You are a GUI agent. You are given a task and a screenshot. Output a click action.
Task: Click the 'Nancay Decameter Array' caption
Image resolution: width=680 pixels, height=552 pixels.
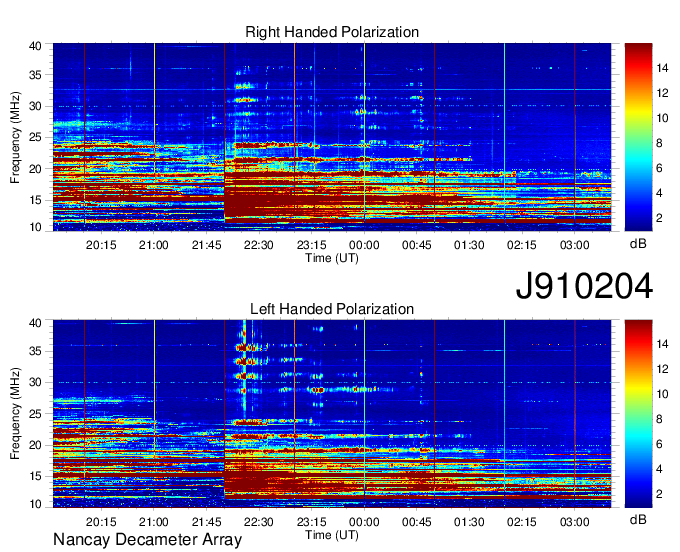147,540
